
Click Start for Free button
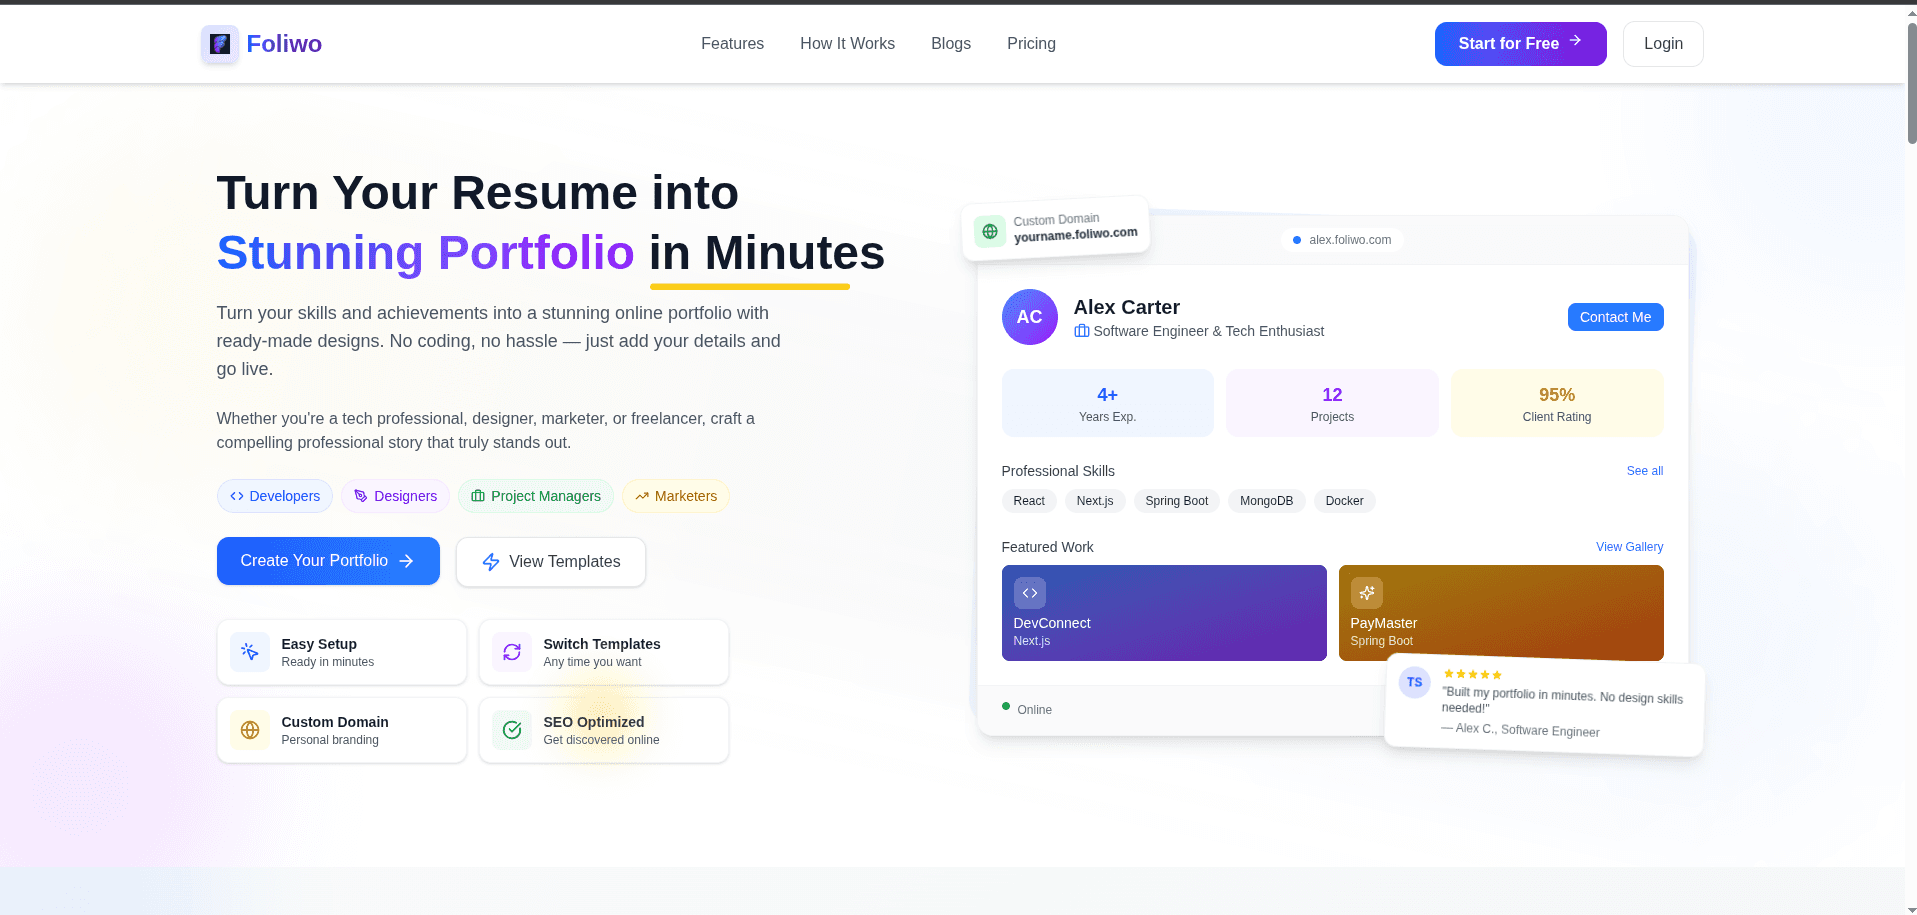coord(1520,44)
